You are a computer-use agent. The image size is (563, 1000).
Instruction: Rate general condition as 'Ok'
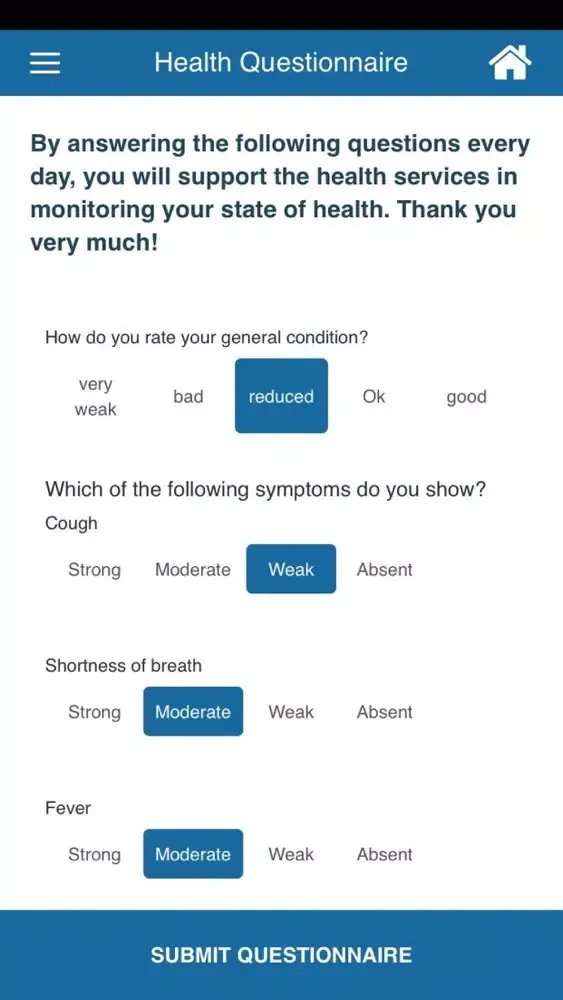[374, 397]
